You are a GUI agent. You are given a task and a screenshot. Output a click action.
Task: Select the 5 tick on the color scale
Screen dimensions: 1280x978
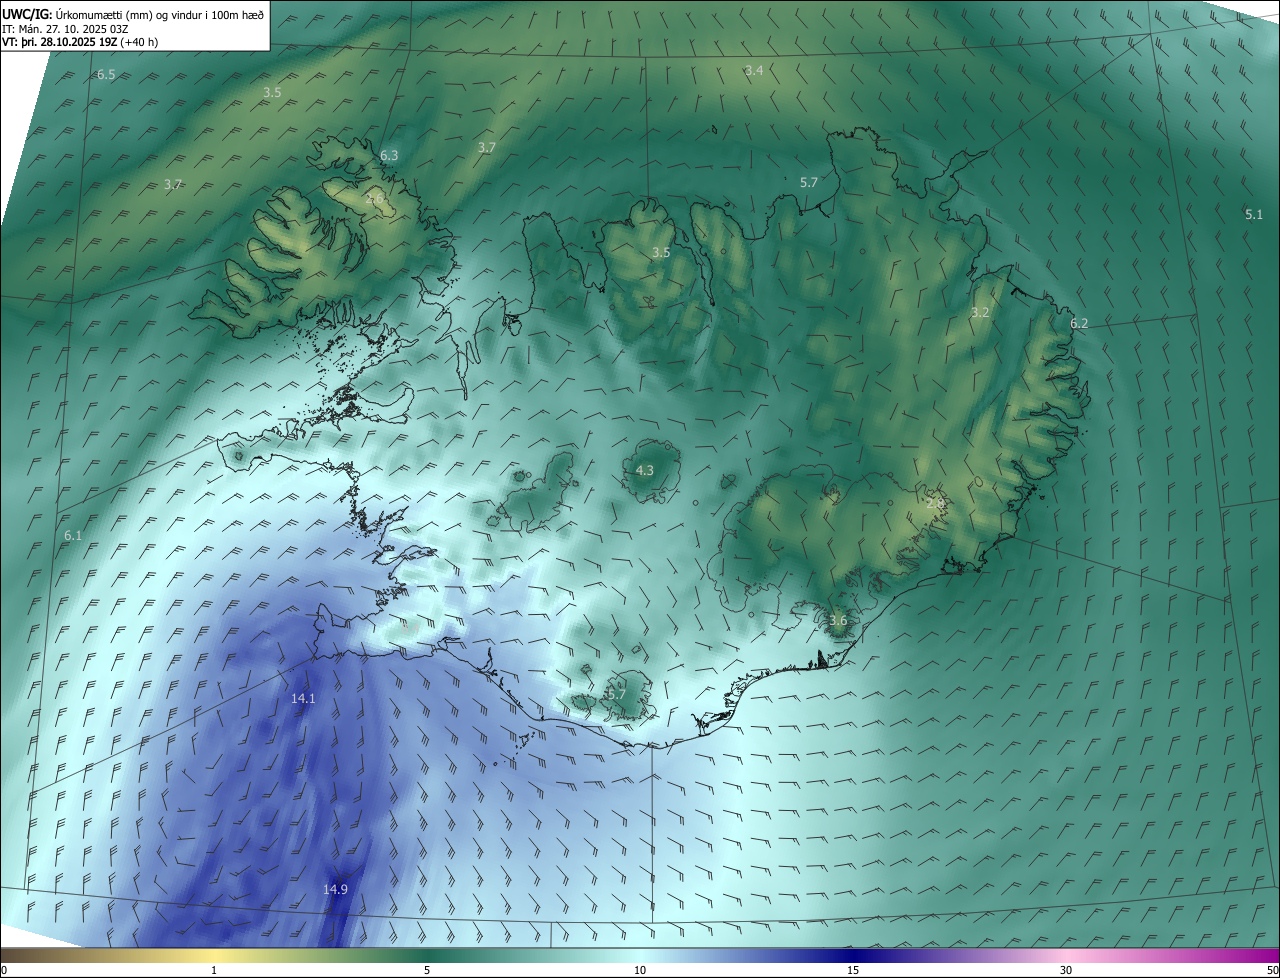click(427, 970)
